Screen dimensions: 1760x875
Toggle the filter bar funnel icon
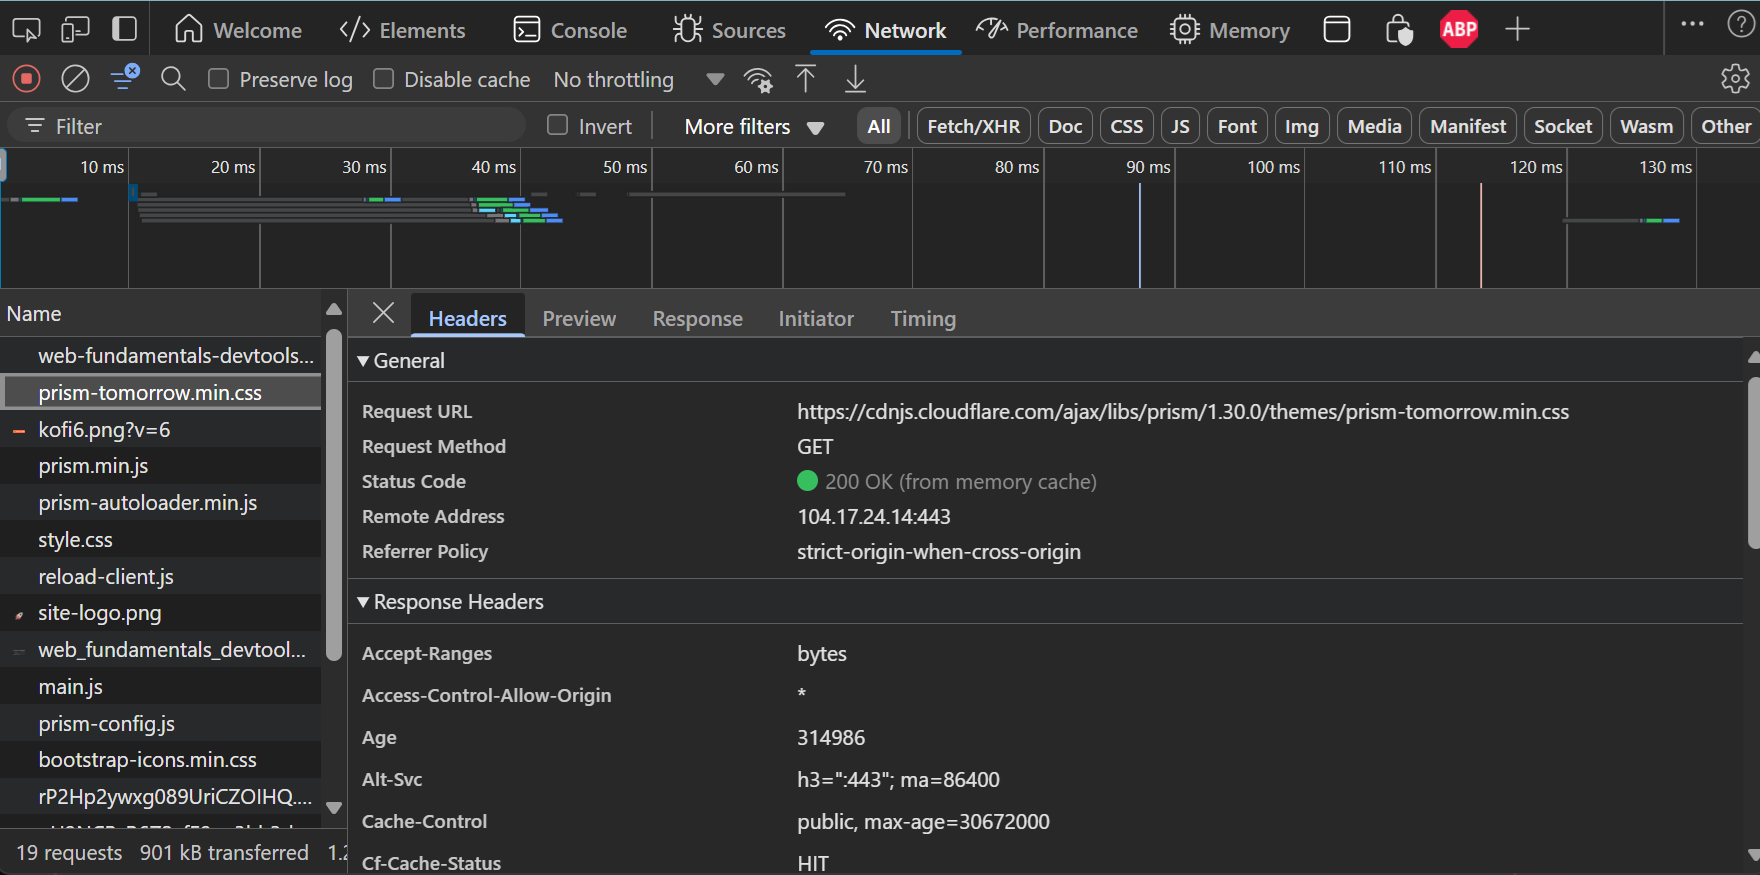point(125,77)
